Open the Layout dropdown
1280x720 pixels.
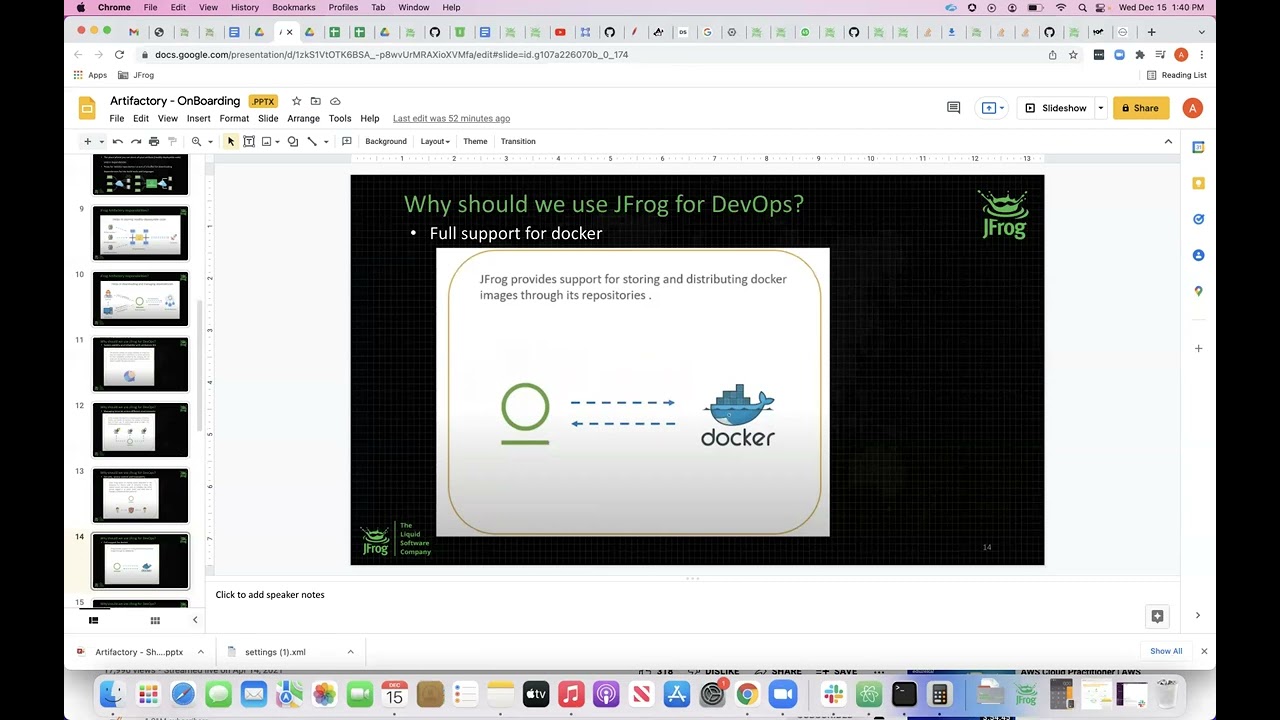click(x=435, y=141)
